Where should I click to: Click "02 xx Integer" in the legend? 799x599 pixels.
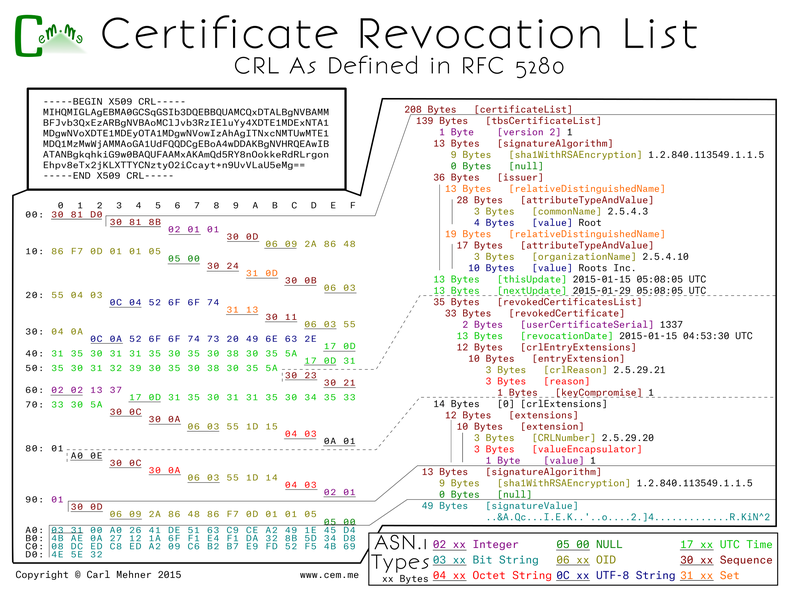(475, 544)
